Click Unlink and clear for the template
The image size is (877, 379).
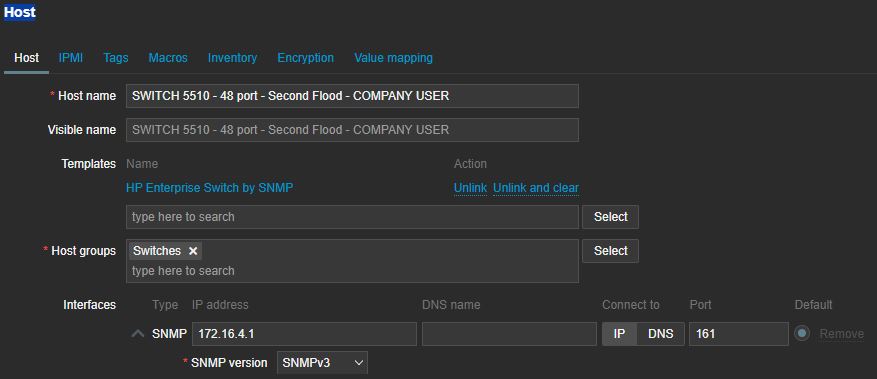535,188
